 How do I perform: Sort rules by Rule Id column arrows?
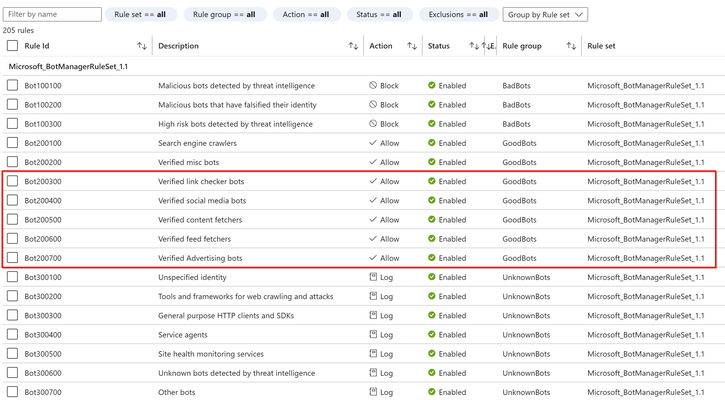pyautogui.click(x=142, y=46)
